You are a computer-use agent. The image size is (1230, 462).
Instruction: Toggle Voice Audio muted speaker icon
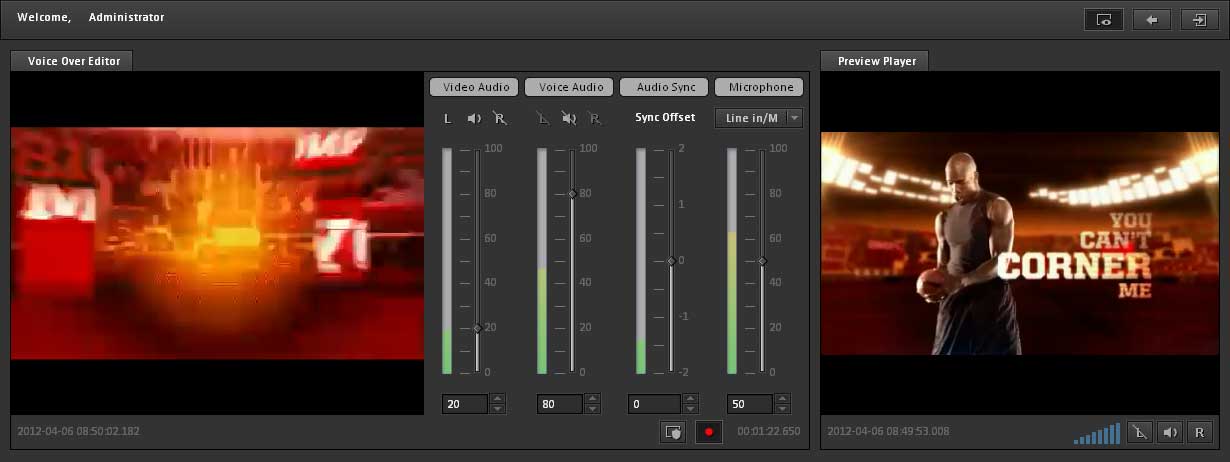click(x=569, y=119)
